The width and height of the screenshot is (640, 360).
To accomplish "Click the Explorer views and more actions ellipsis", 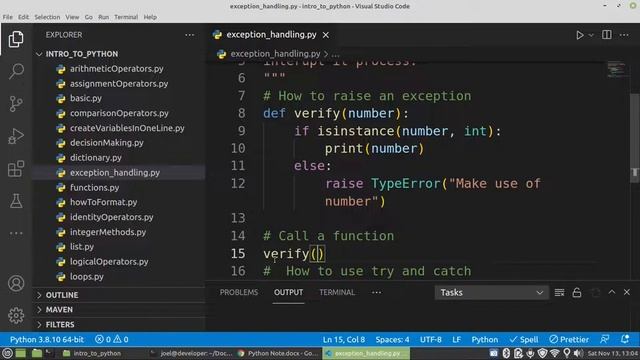I will 189,35.
